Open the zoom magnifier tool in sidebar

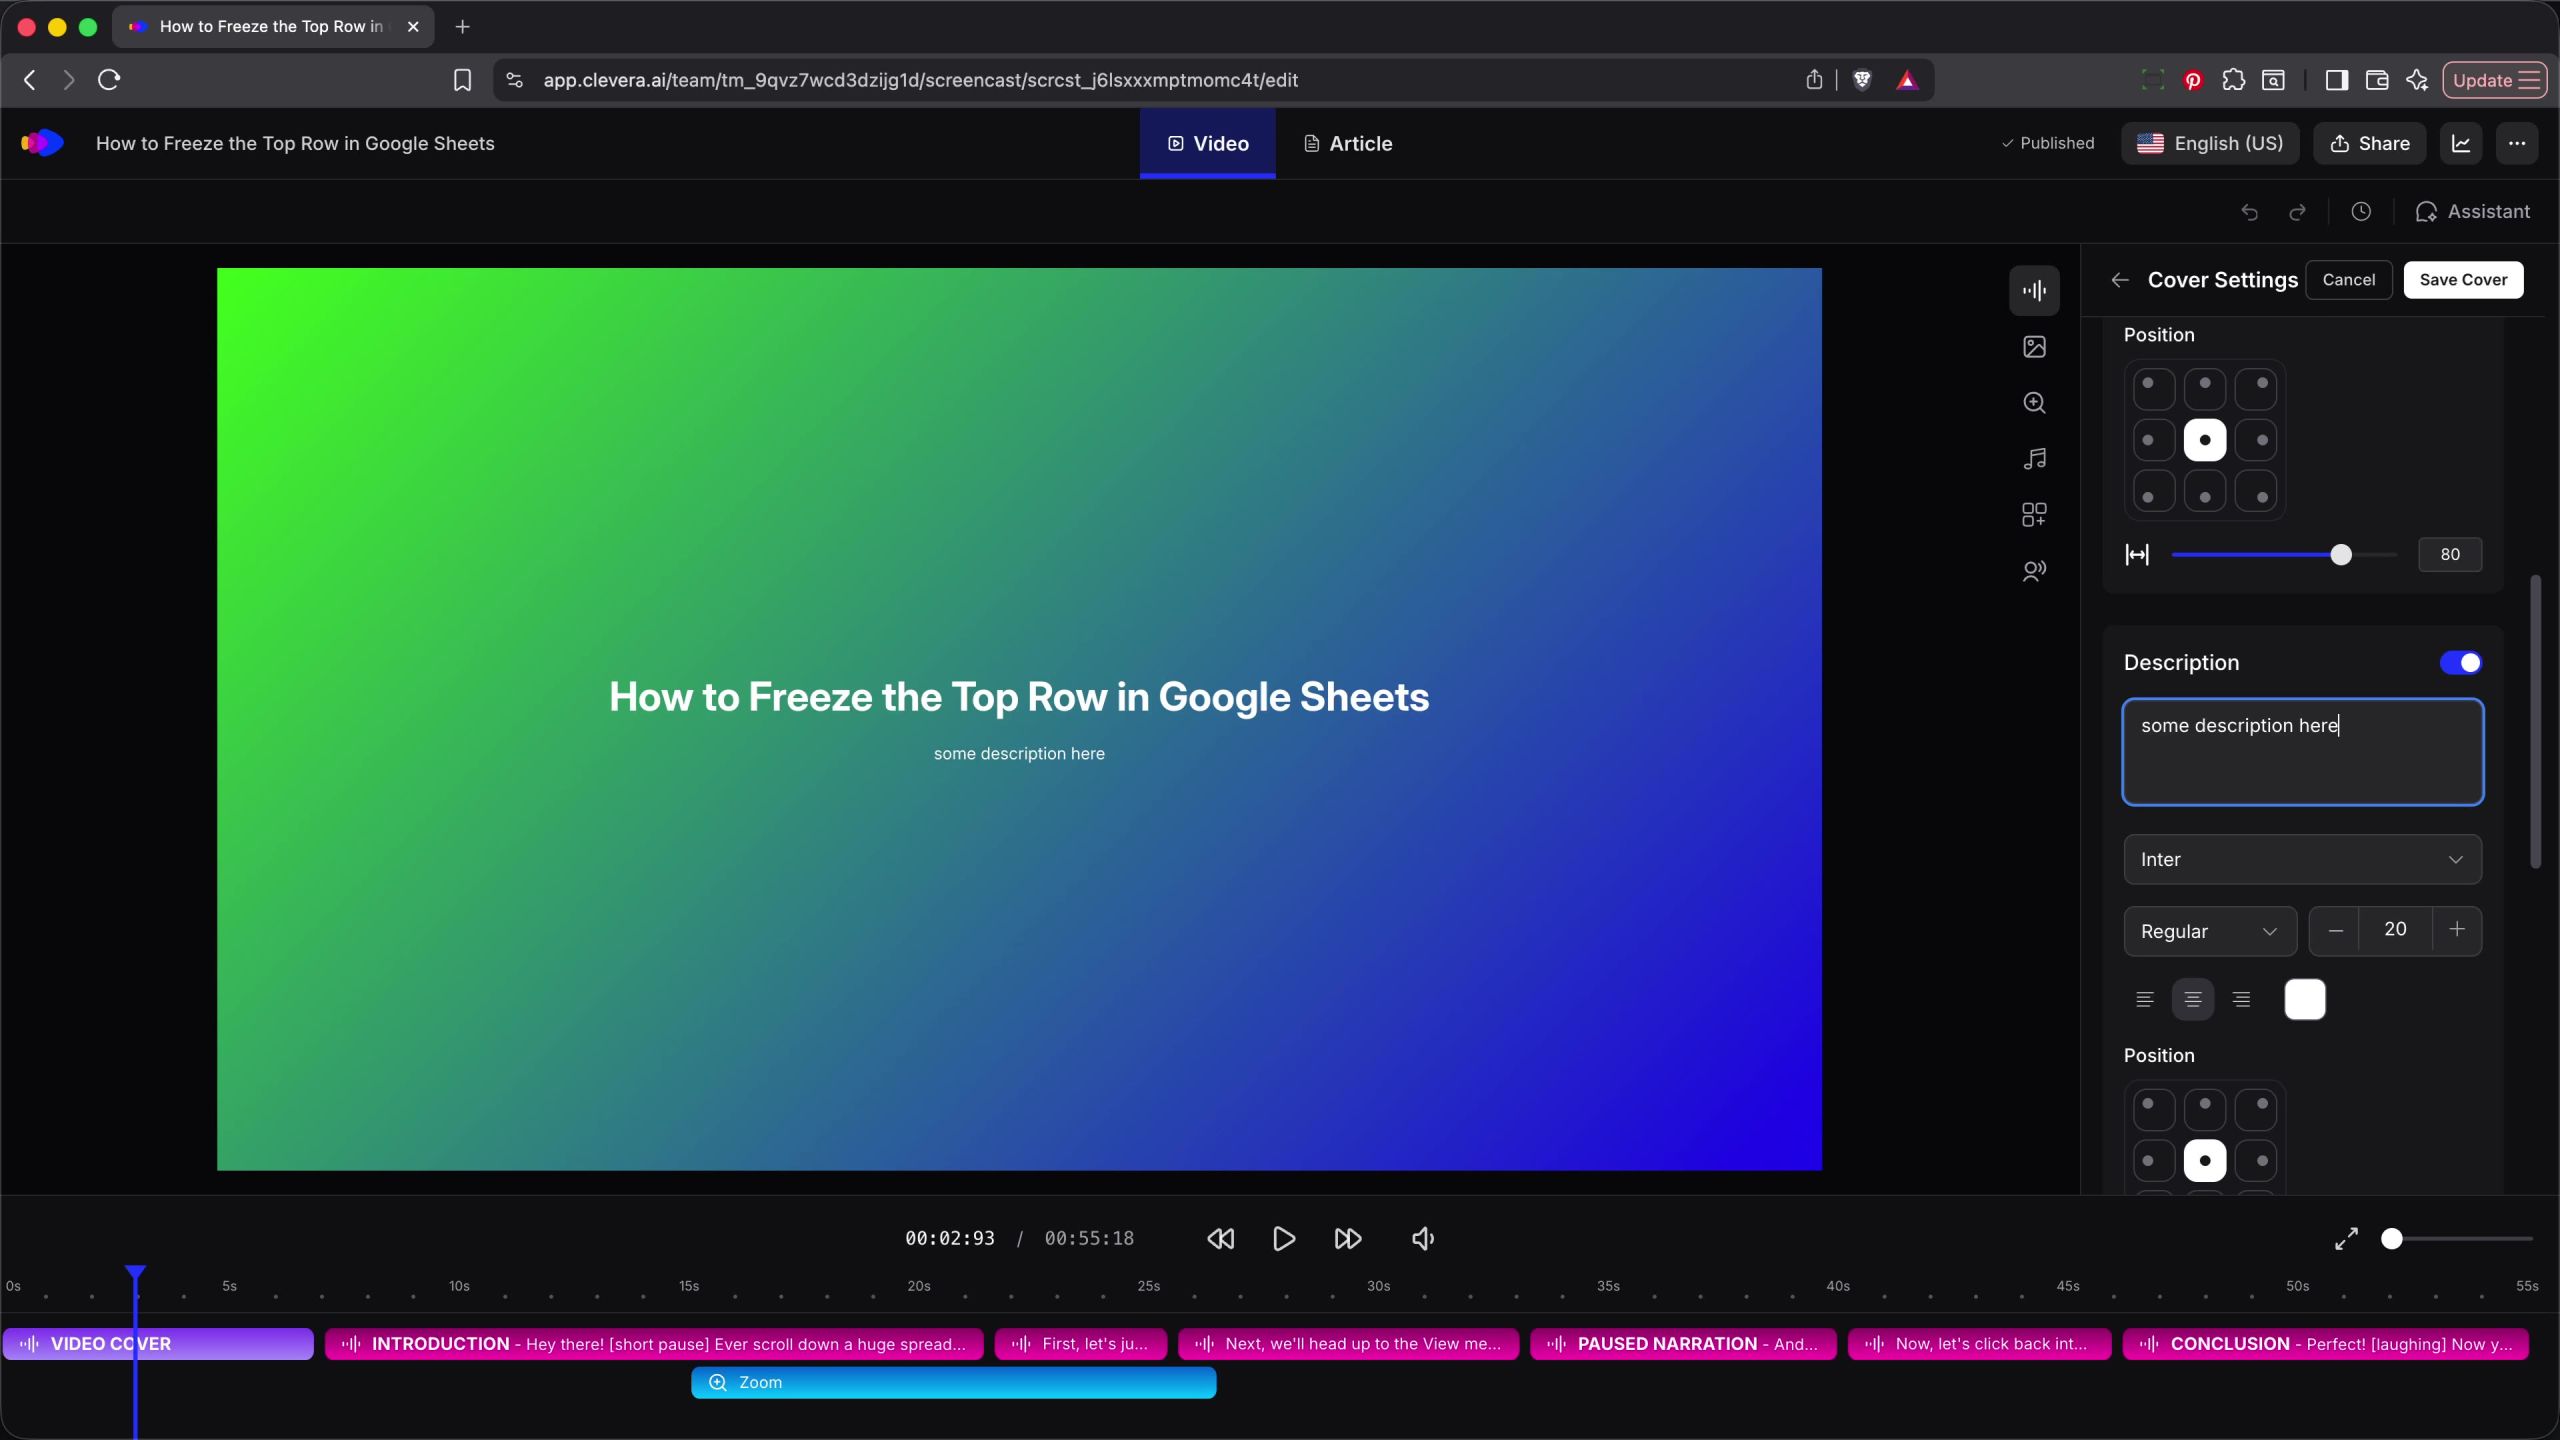(x=2034, y=403)
